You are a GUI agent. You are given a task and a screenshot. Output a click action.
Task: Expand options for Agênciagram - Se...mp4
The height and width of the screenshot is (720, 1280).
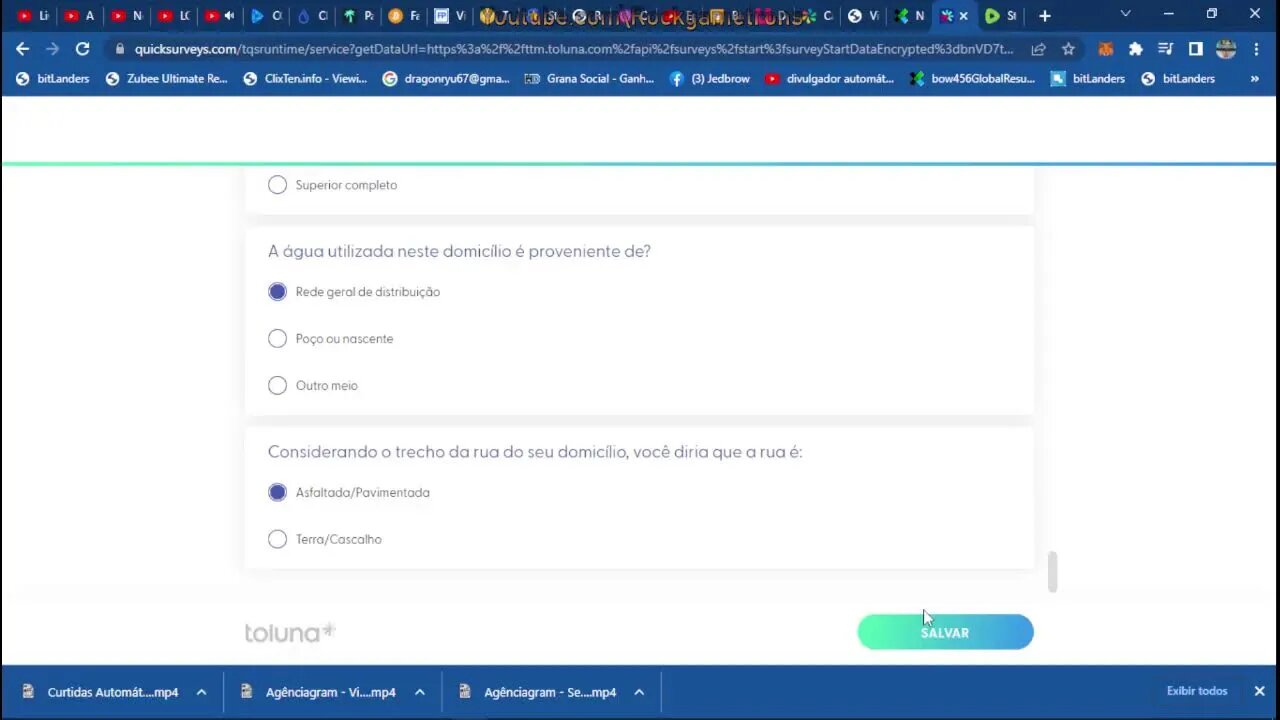tap(639, 692)
